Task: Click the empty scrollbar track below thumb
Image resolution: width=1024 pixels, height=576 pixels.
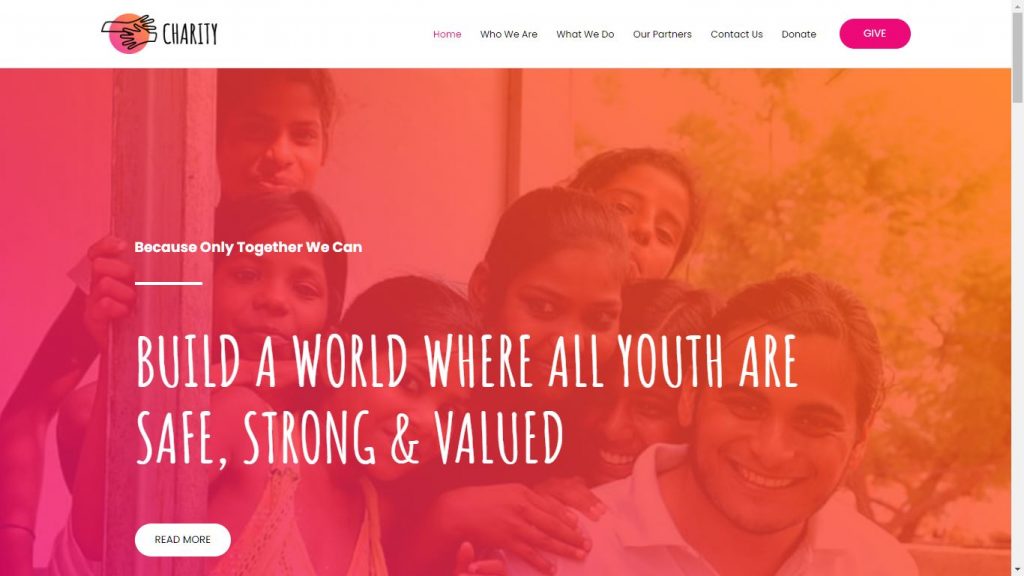Action: point(1017,334)
